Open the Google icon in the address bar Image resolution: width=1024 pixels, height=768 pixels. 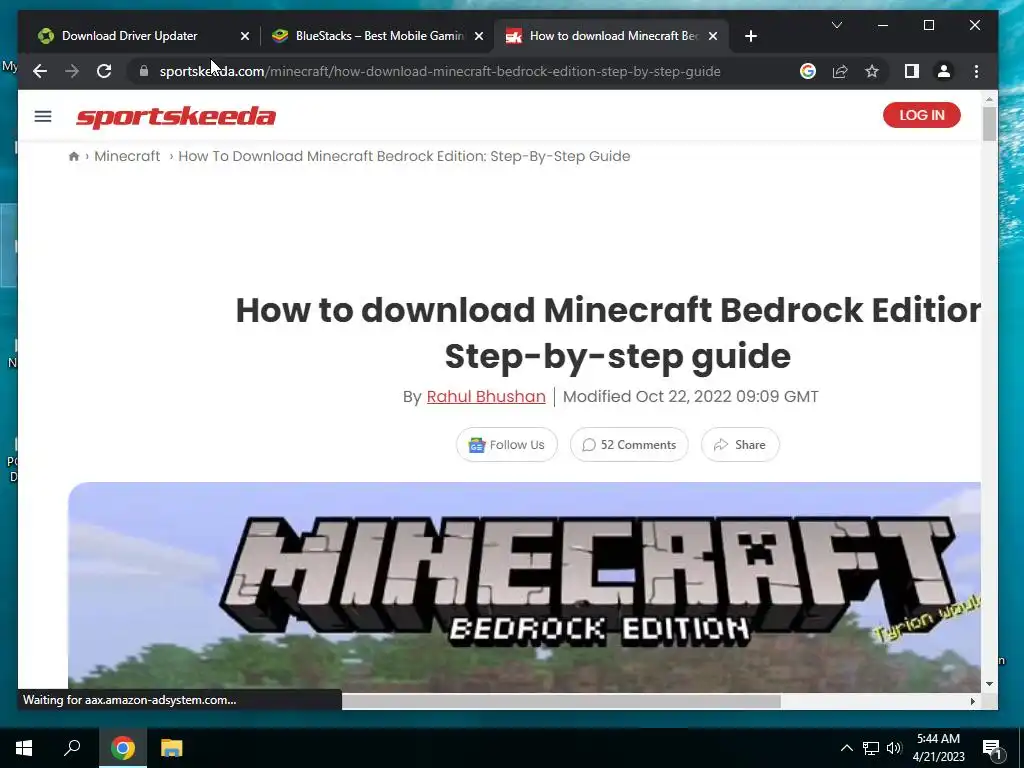[x=808, y=71]
